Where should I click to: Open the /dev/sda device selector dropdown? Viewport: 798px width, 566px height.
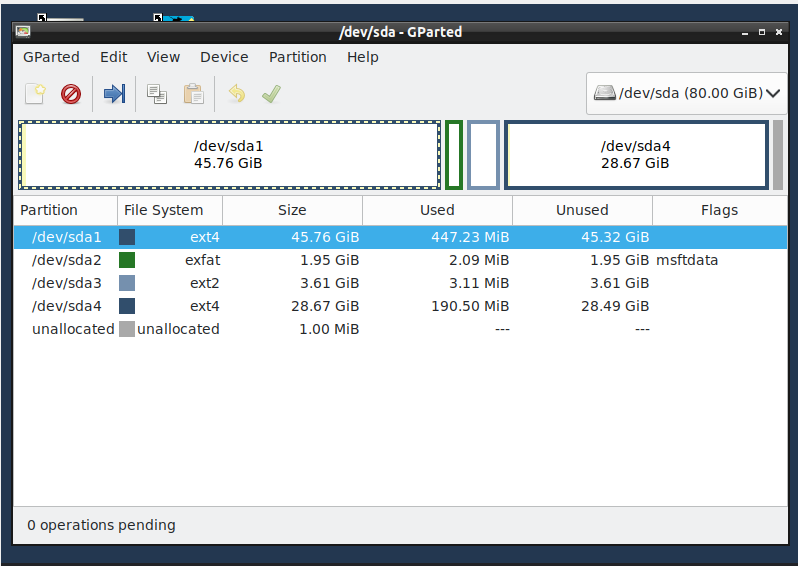coord(686,93)
